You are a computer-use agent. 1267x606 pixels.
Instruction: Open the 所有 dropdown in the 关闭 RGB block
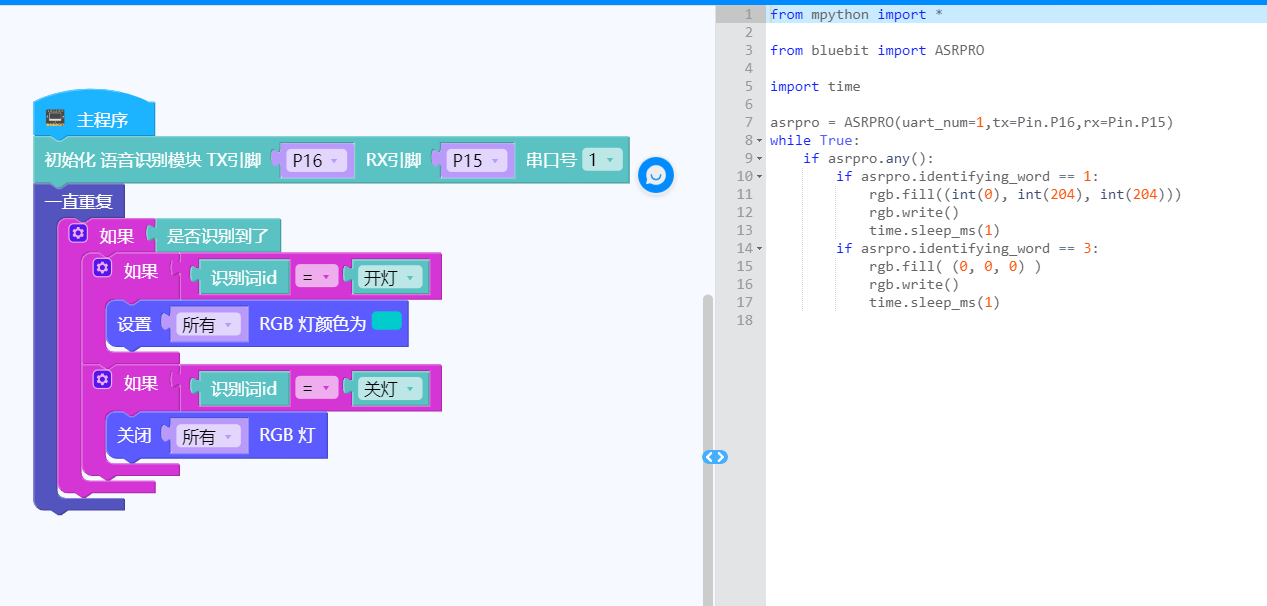point(208,437)
